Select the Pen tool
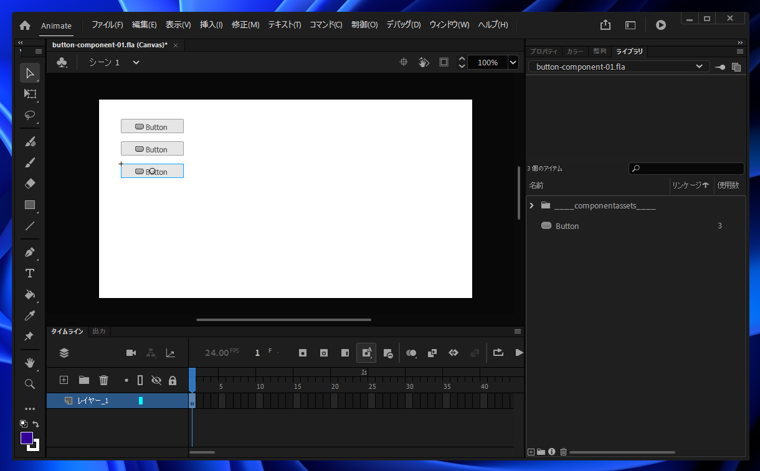This screenshot has width=760, height=471. (x=30, y=252)
